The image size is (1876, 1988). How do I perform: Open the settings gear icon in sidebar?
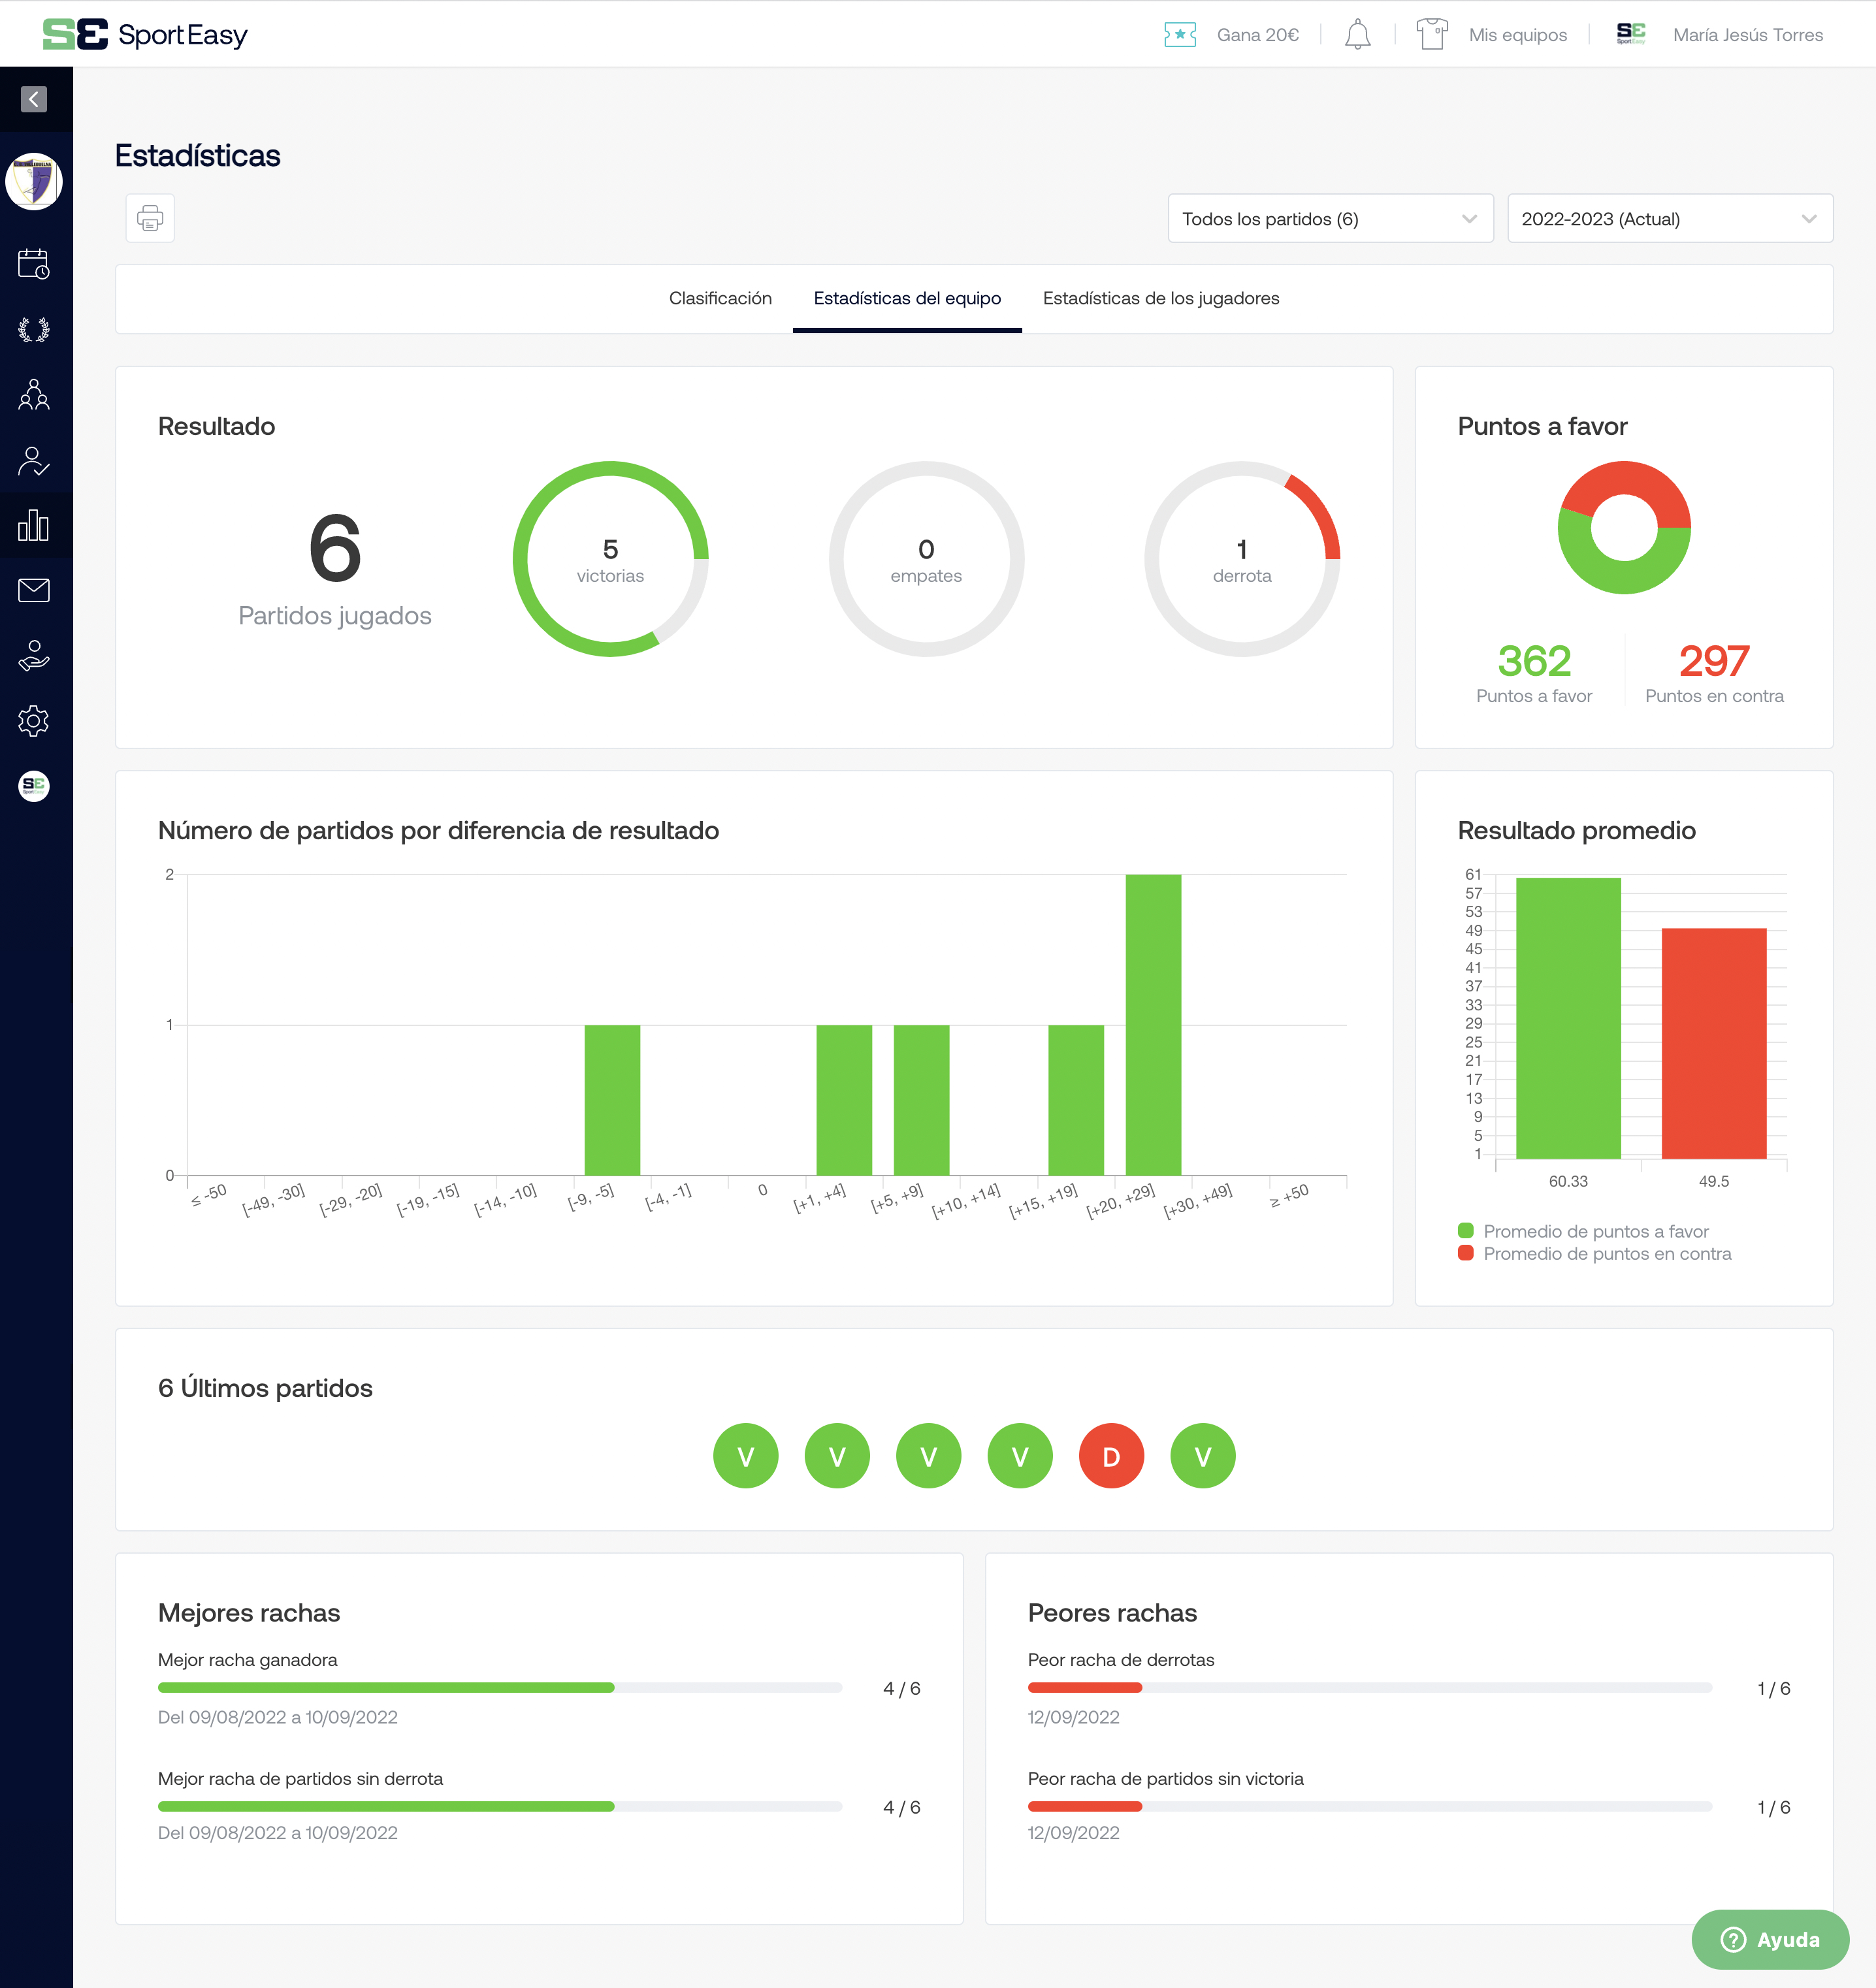[34, 721]
